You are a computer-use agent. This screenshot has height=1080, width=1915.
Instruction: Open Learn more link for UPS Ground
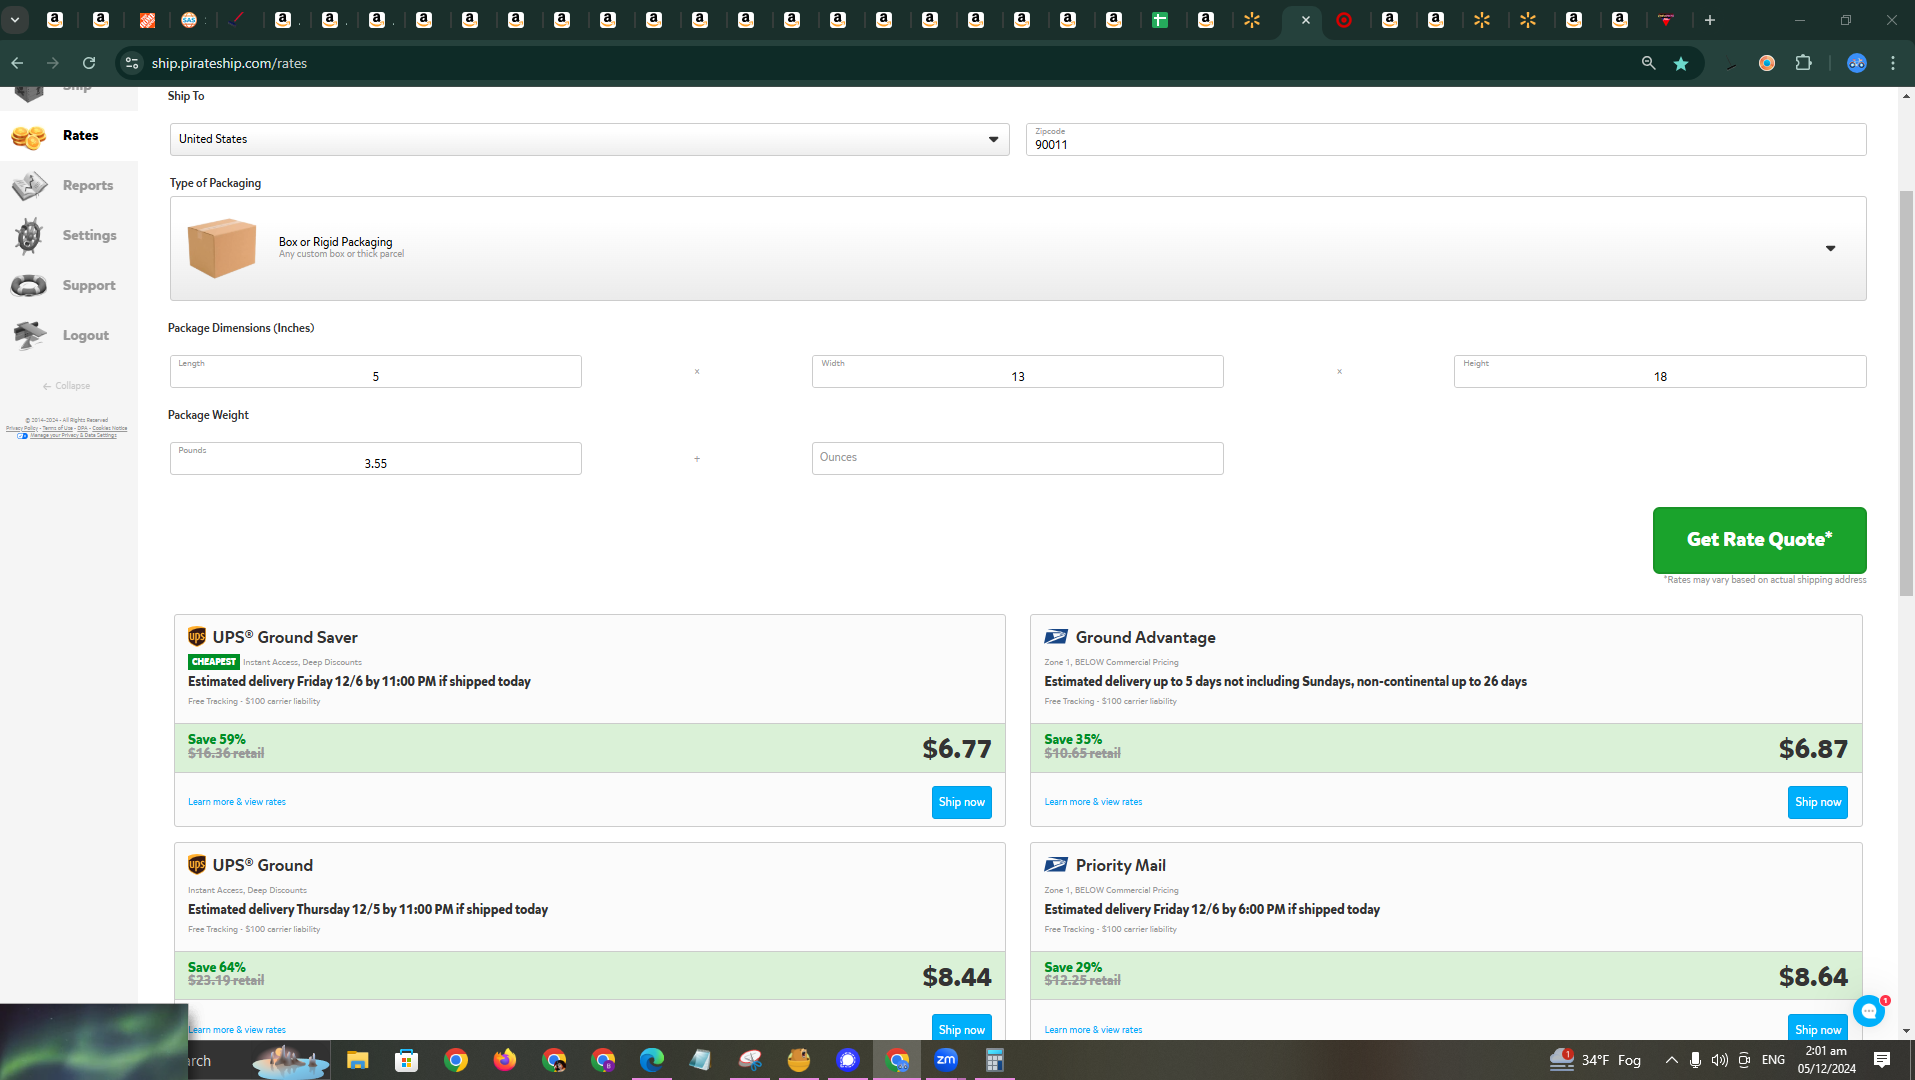(x=237, y=1030)
